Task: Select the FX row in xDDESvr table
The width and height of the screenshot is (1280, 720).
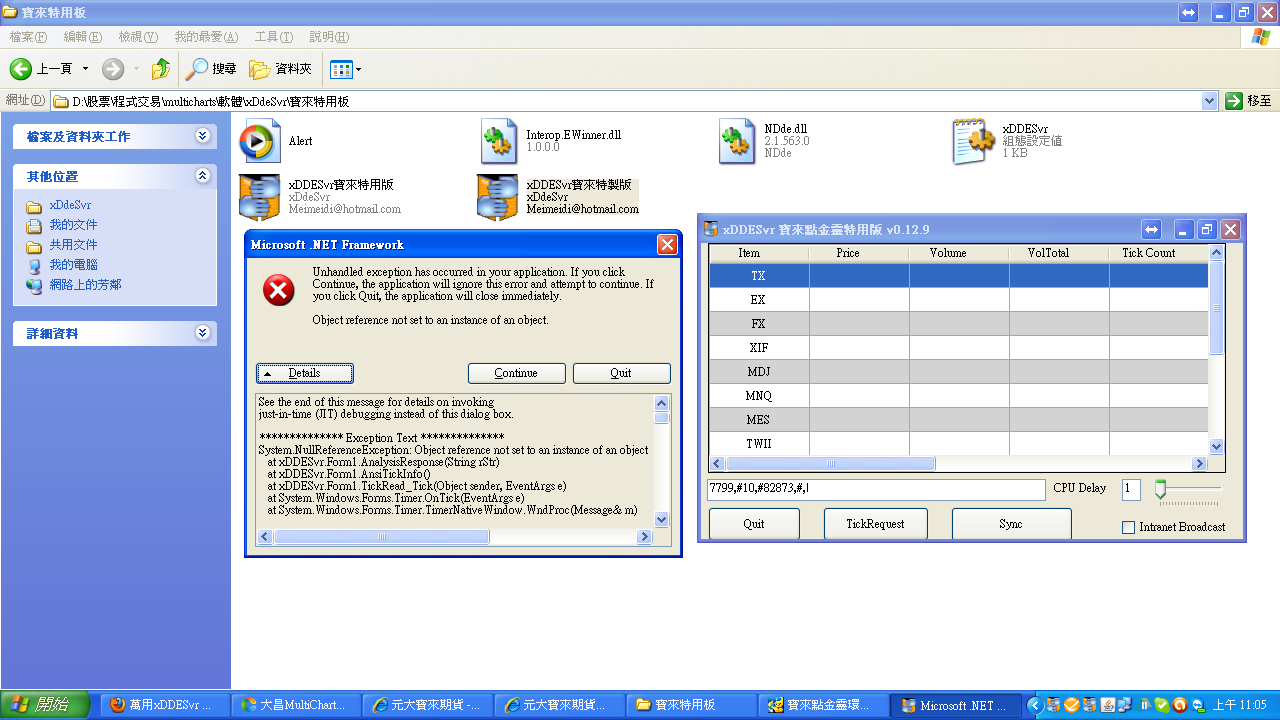Action: click(x=959, y=323)
